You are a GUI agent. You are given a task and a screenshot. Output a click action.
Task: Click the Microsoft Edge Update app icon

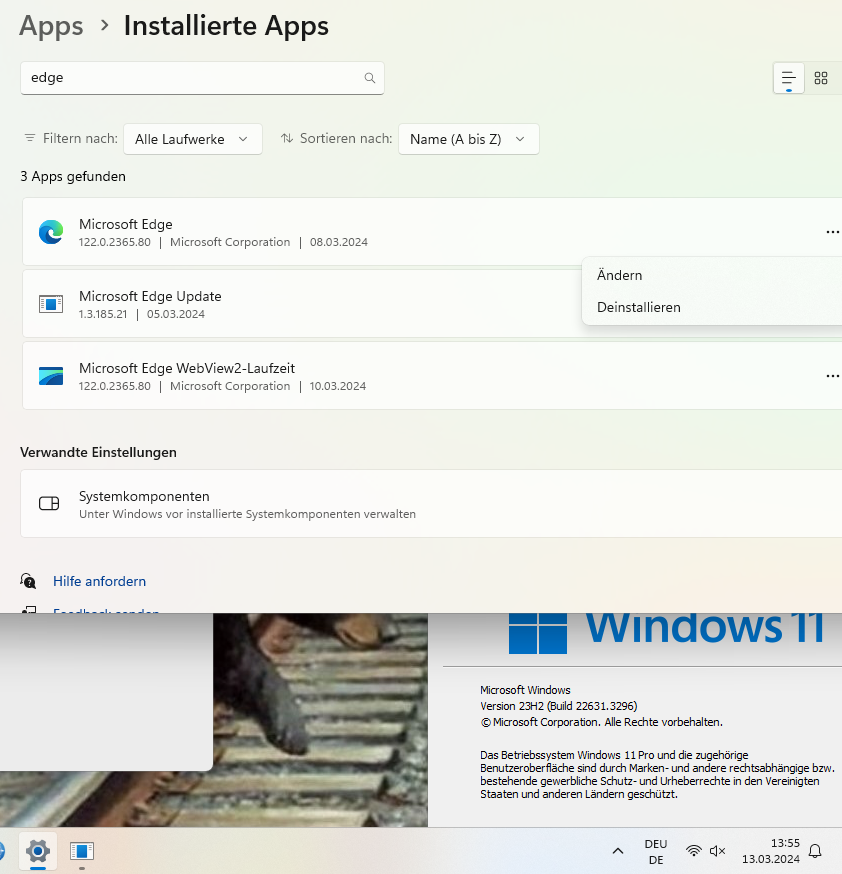tap(51, 304)
